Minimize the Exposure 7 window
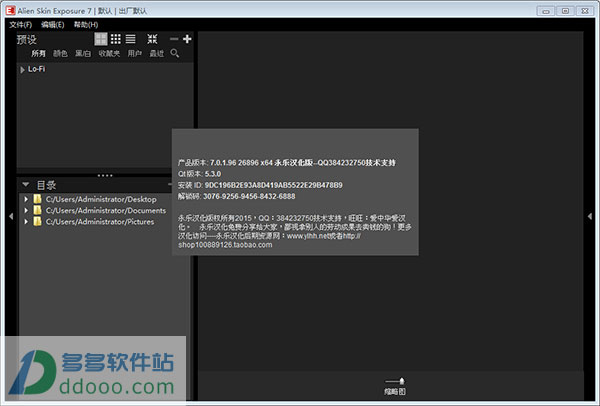The image size is (600, 406). pyautogui.click(x=546, y=11)
